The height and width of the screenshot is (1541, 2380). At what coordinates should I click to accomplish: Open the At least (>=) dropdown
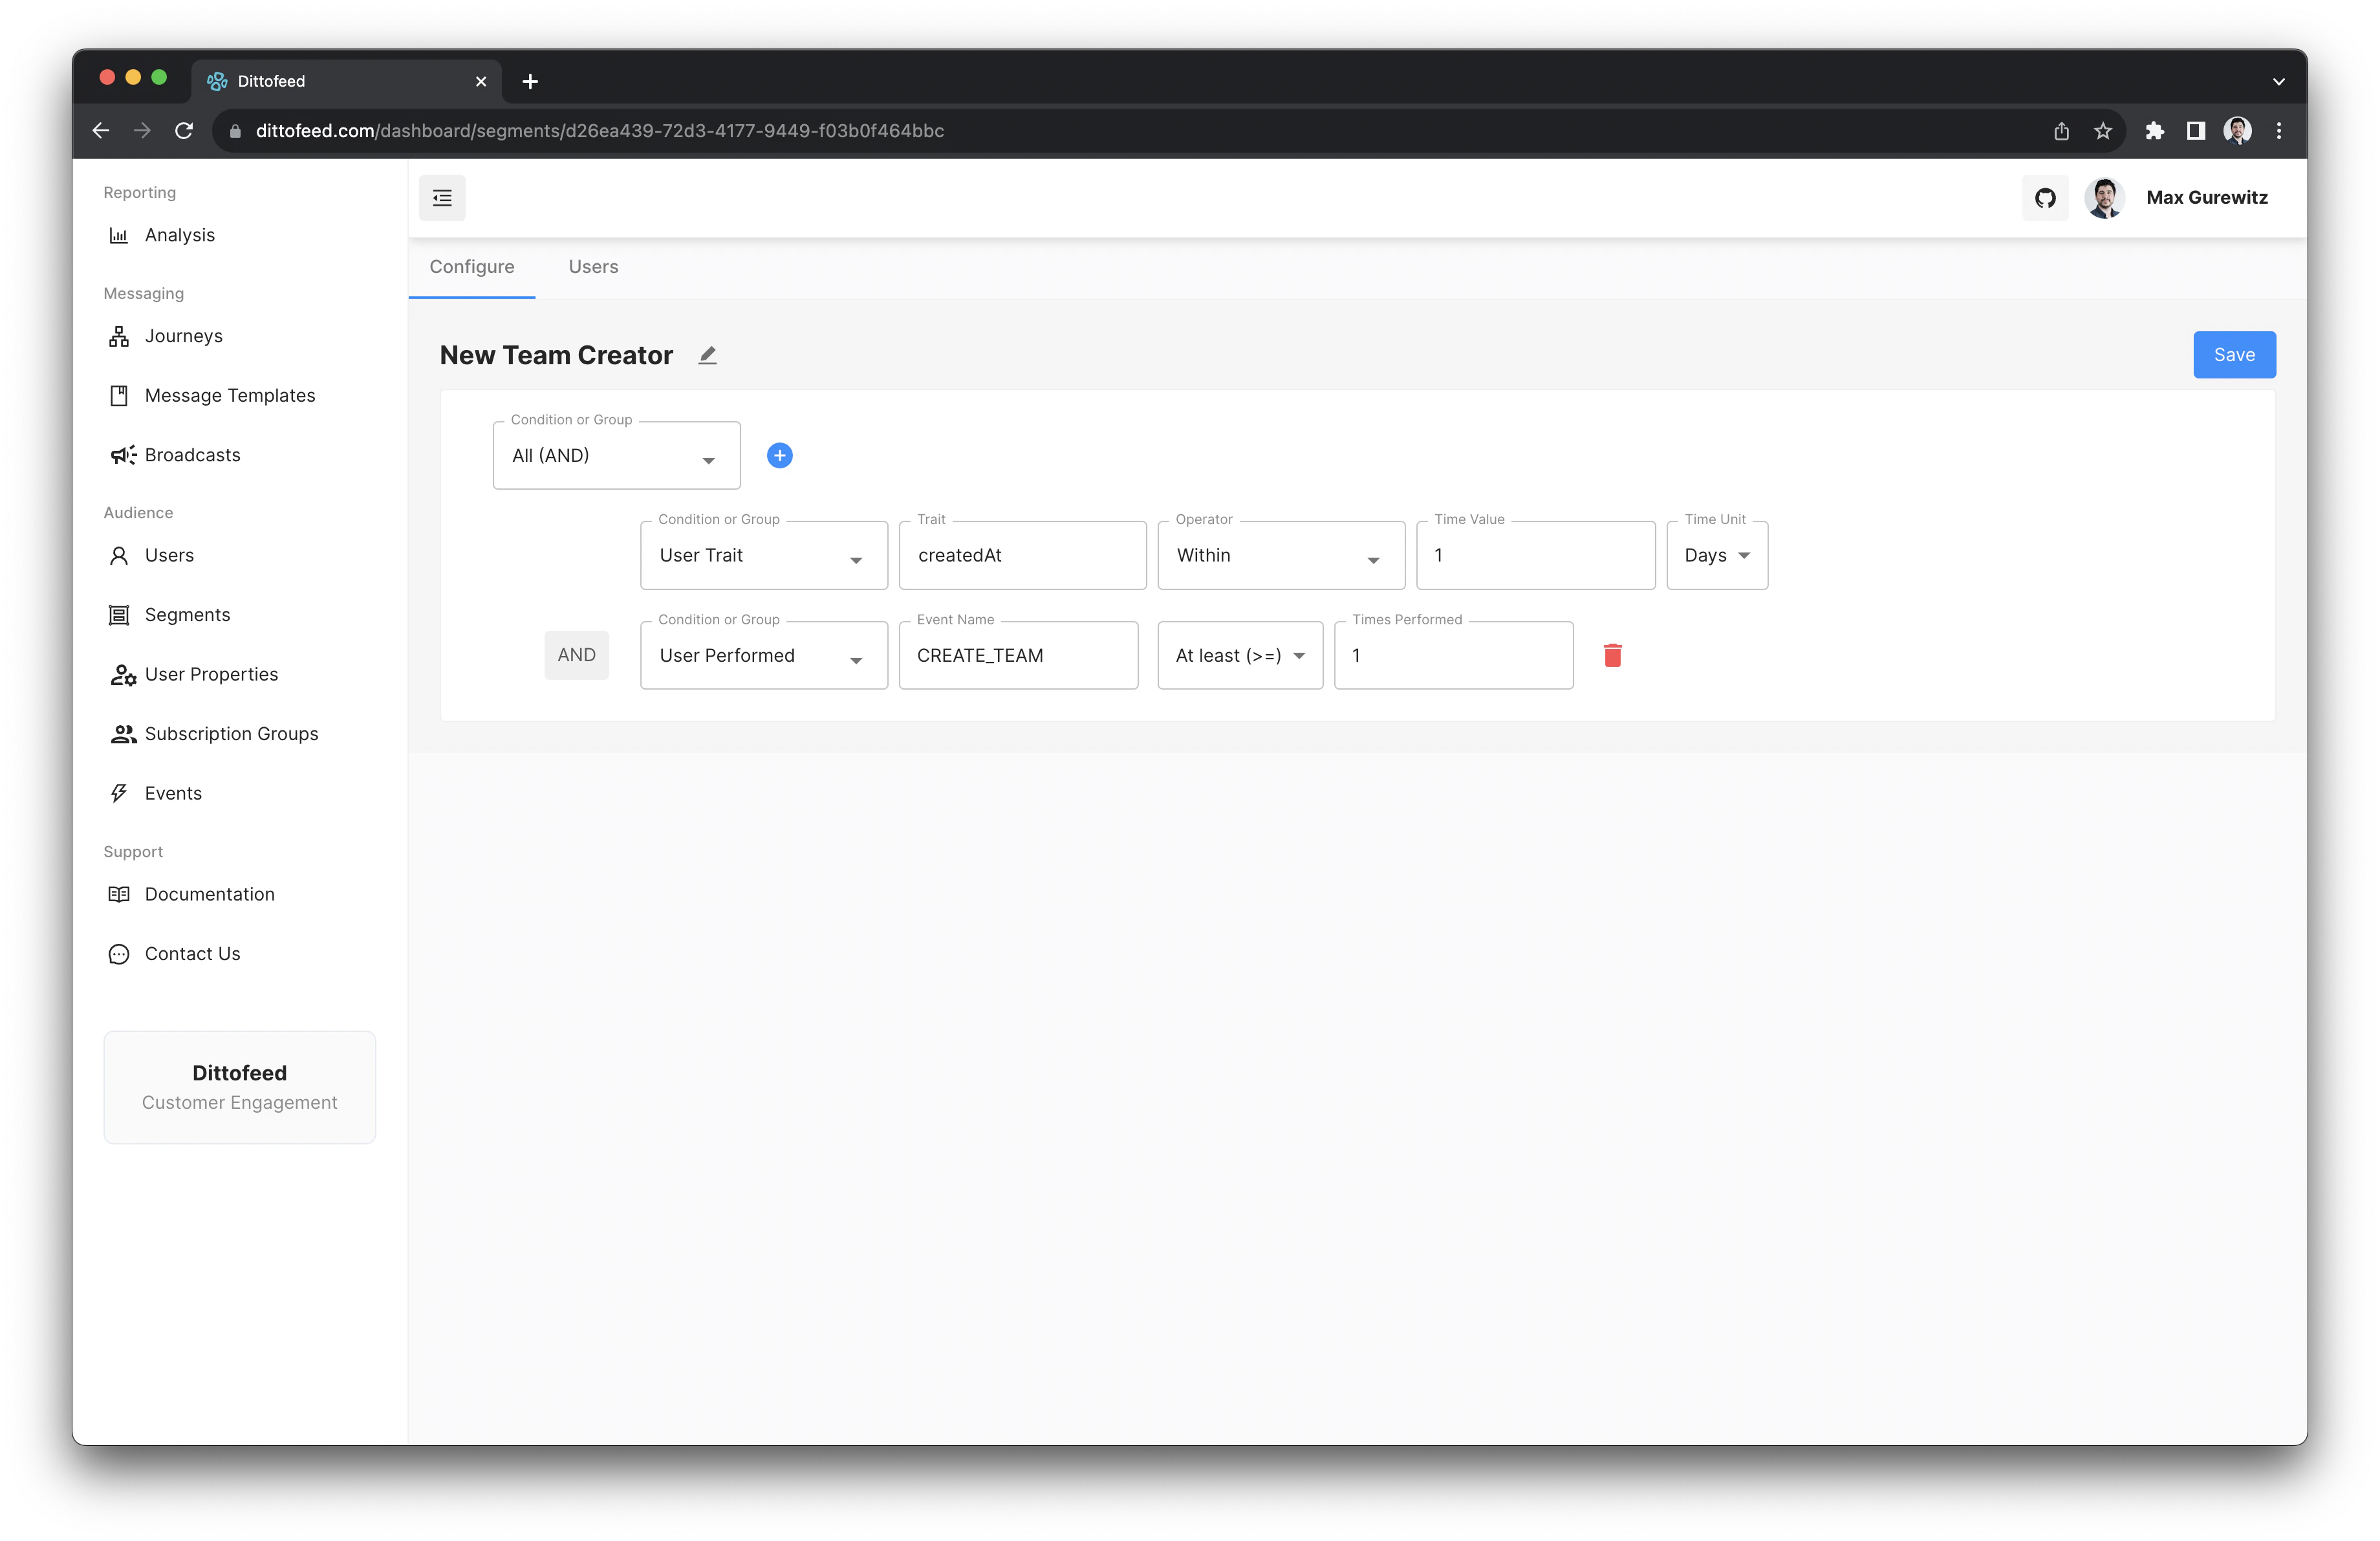(x=1239, y=656)
